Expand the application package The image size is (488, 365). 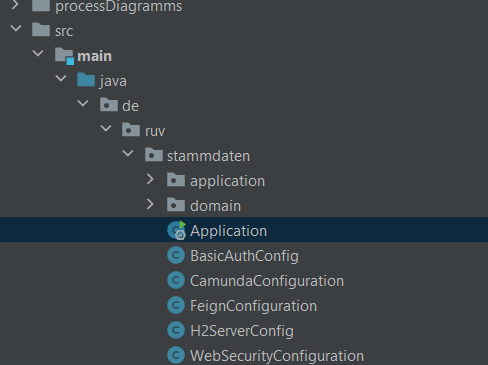point(150,179)
